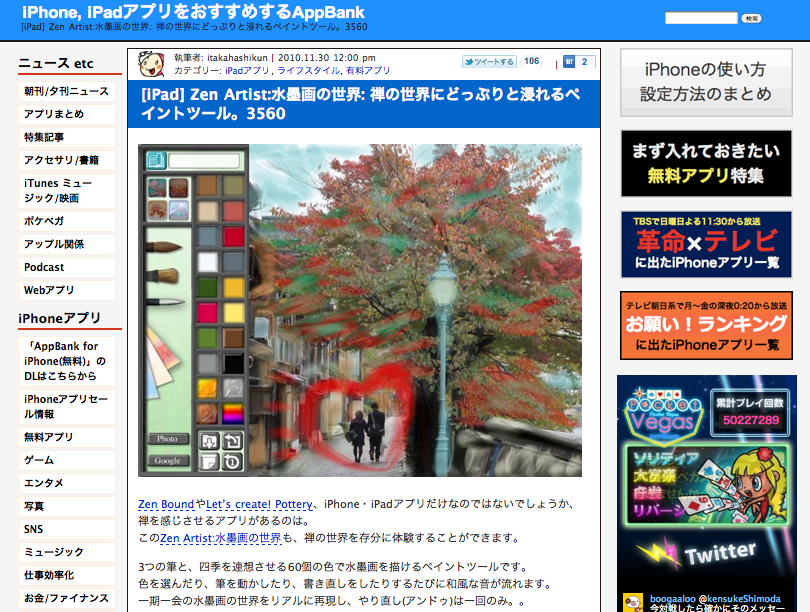Open 無料アプリ in sidebar
The width and height of the screenshot is (810, 612).
tap(67, 437)
